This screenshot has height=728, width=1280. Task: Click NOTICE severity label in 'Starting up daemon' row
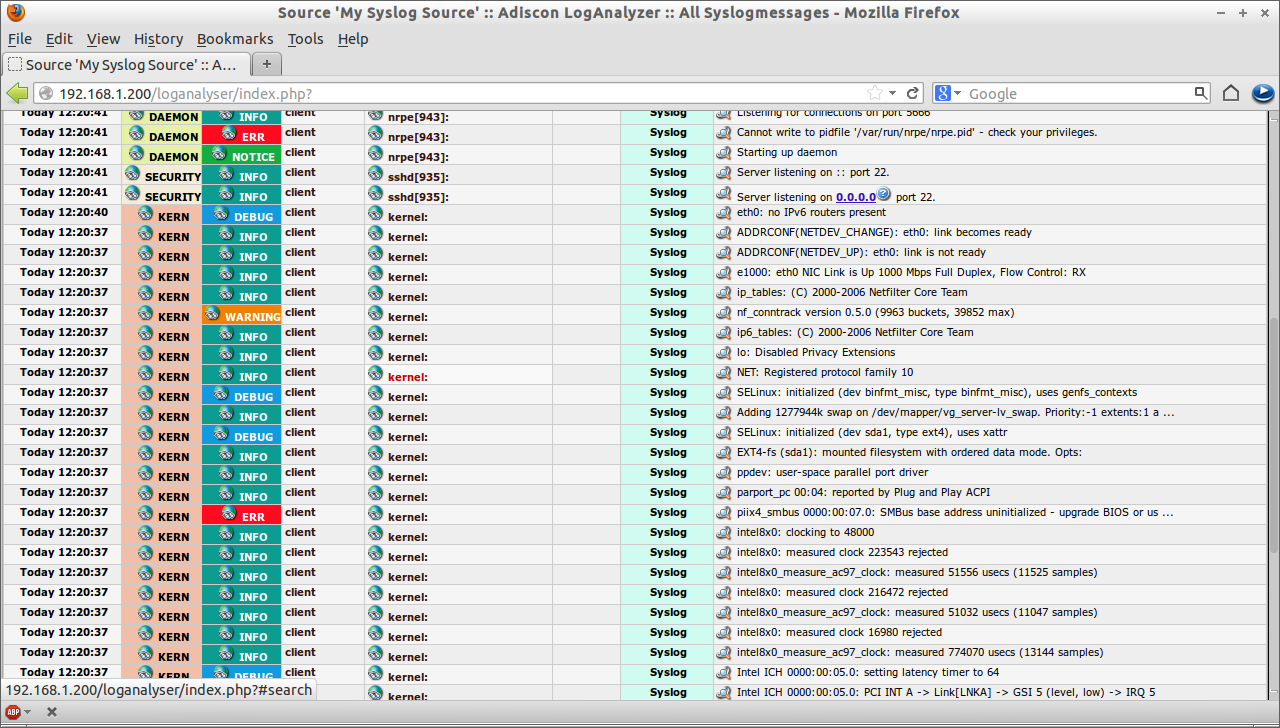coord(253,157)
